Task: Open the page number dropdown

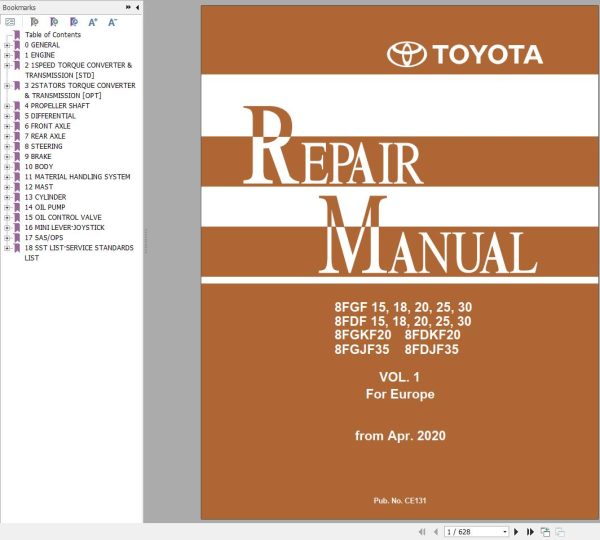Action: (504, 531)
